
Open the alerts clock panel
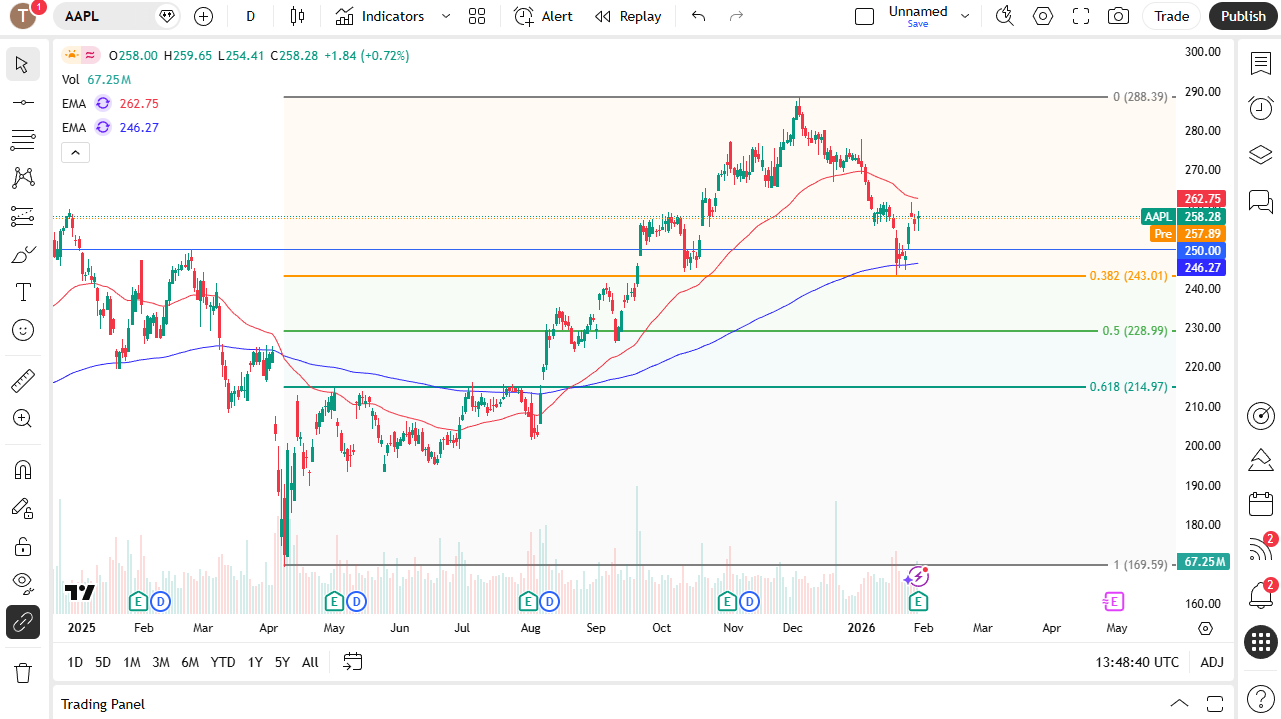point(1260,109)
